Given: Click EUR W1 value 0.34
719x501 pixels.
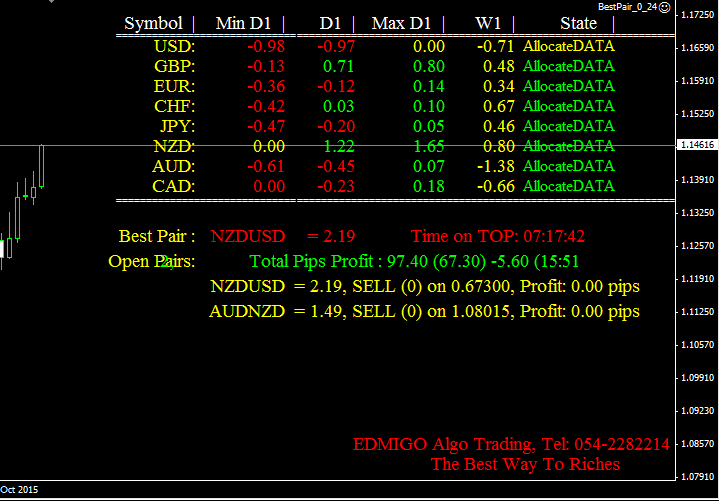Looking at the screenshot, I should [x=499, y=86].
